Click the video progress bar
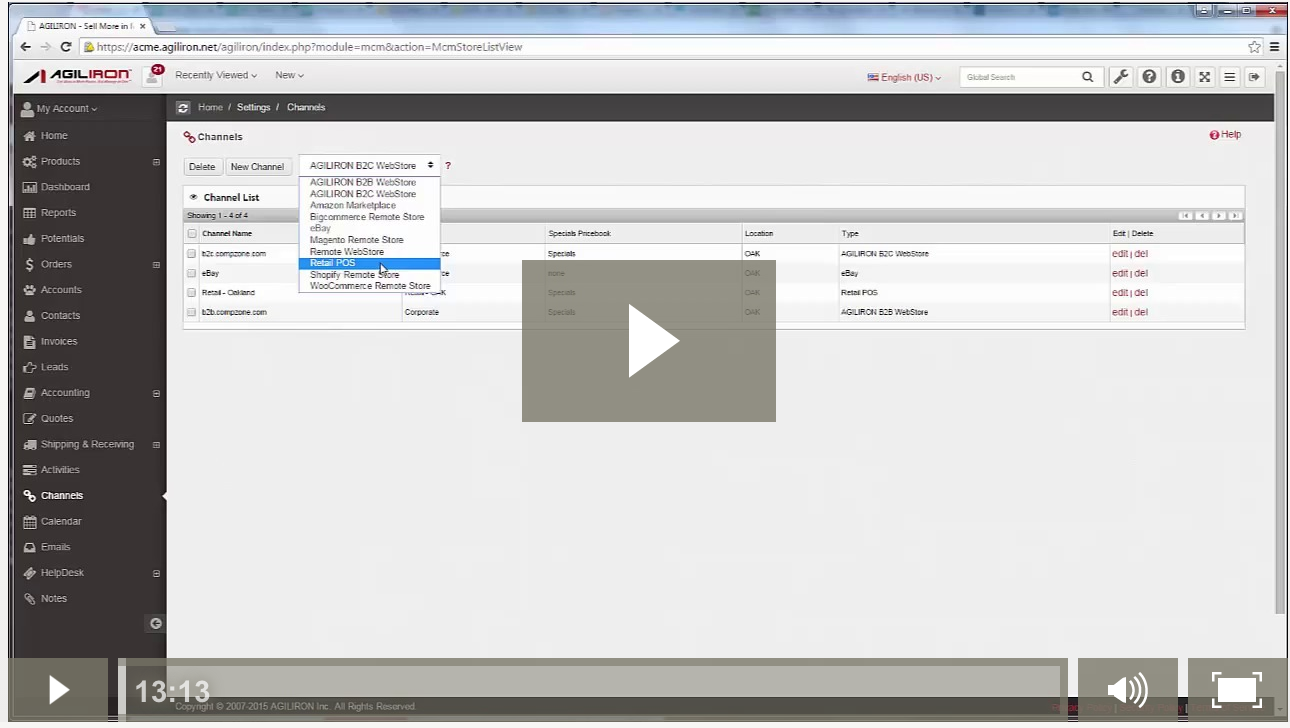Viewport: 1290px width, 728px height. [593, 691]
